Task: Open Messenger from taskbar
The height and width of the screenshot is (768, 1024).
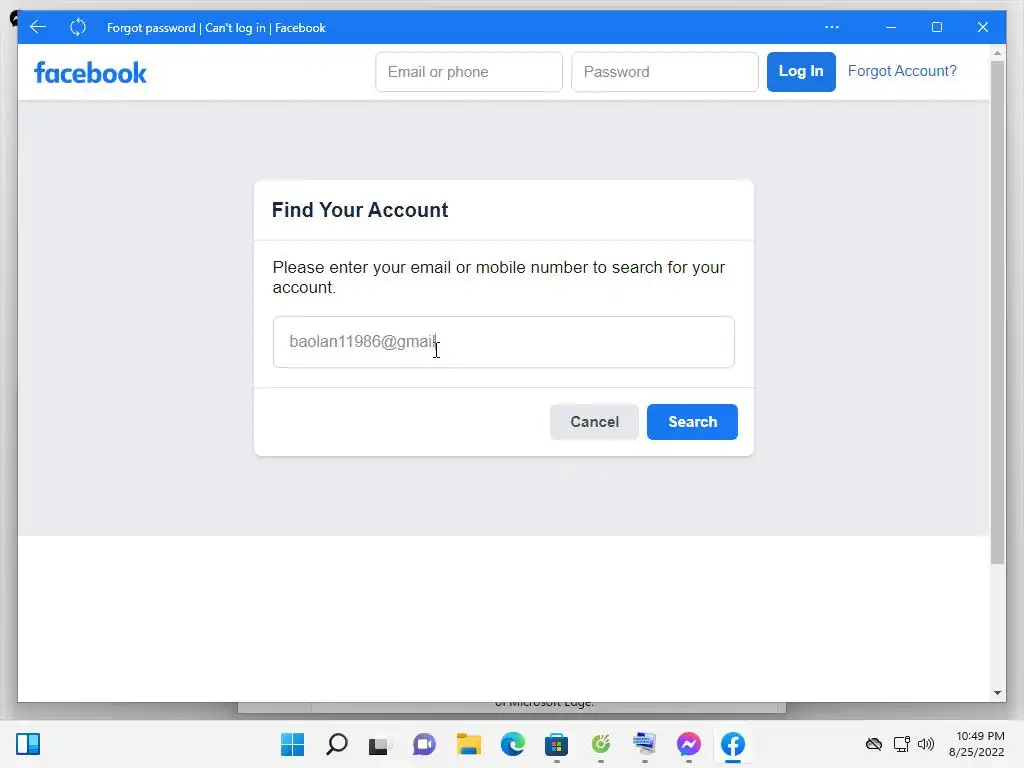Action: click(689, 744)
